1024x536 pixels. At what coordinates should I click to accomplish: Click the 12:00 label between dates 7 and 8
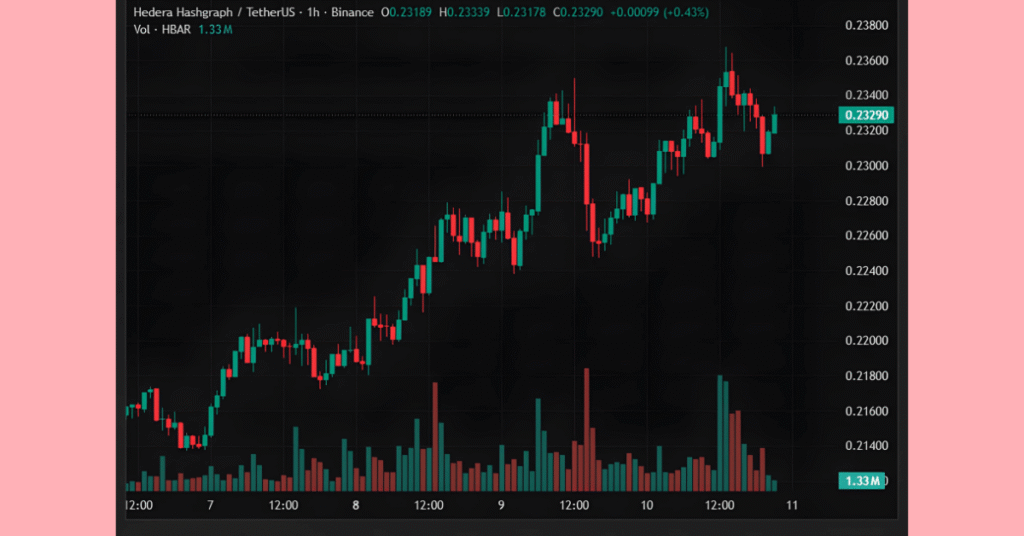pyautogui.click(x=283, y=505)
